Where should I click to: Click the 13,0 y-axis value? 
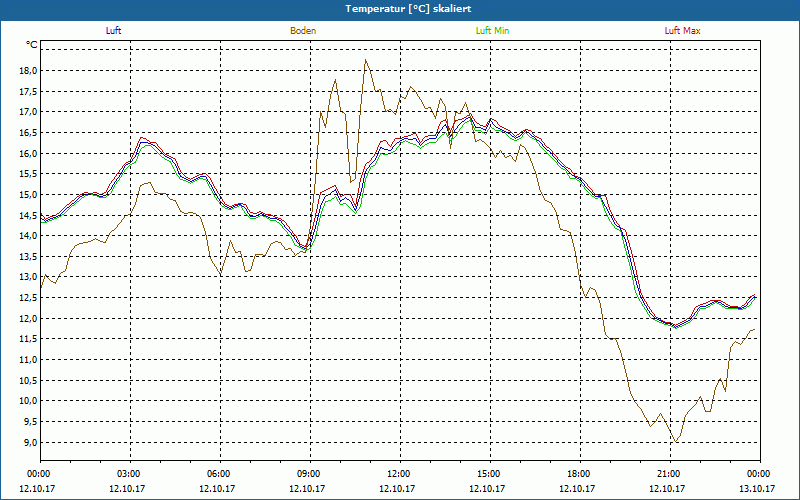pyautogui.click(x=29, y=277)
